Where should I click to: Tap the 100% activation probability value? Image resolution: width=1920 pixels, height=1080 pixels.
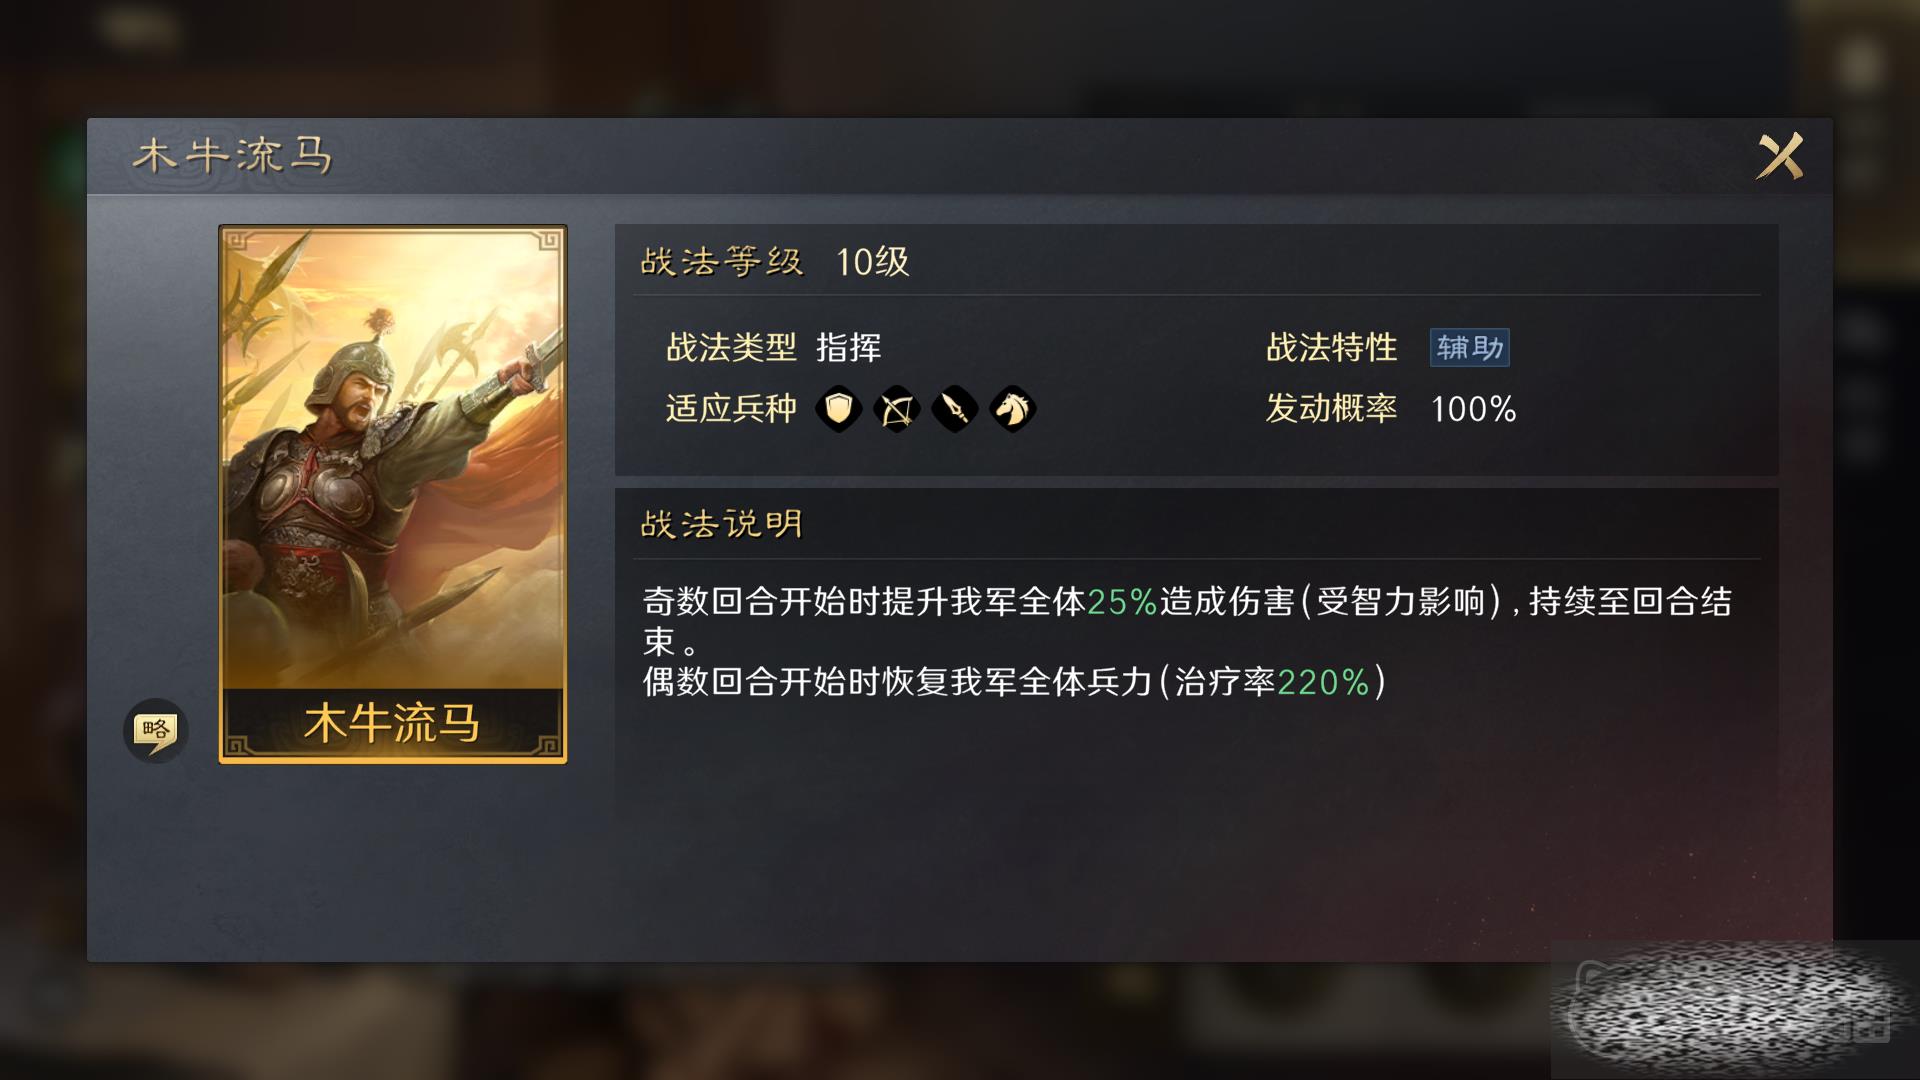(1473, 409)
